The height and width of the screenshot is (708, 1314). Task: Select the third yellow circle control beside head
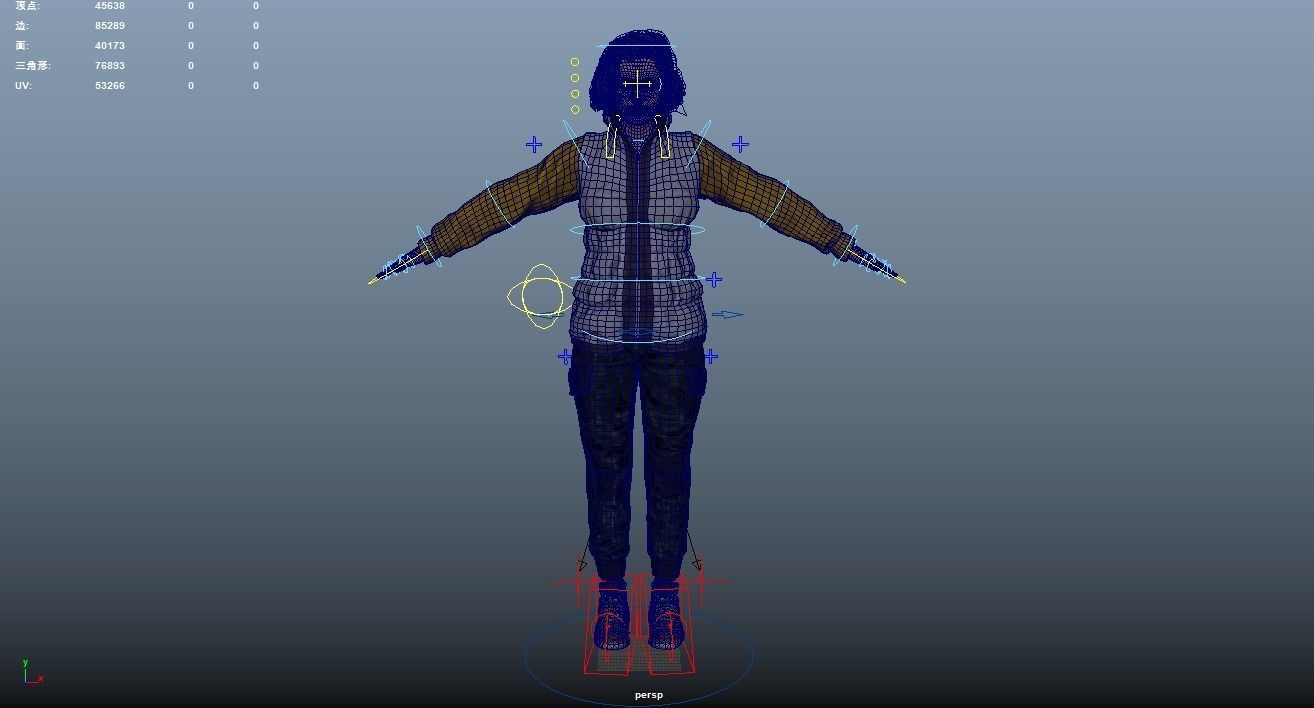(x=575, y=94)
